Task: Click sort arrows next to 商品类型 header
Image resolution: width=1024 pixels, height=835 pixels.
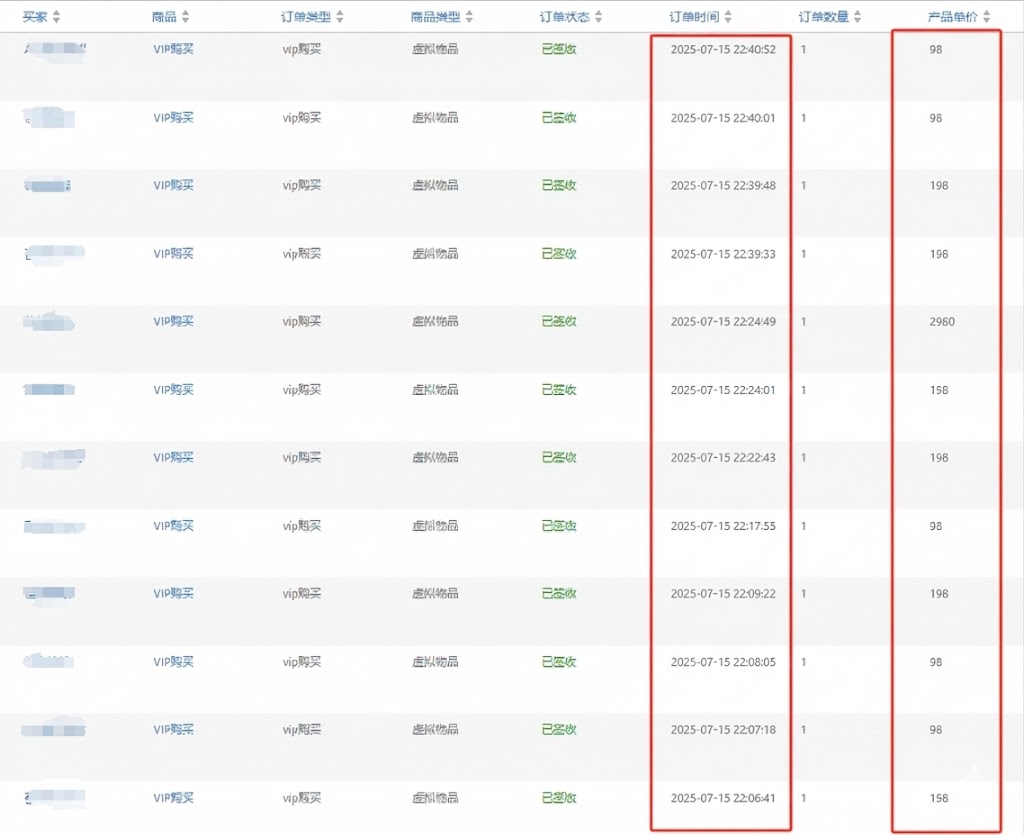Action: tap(469, 17)
